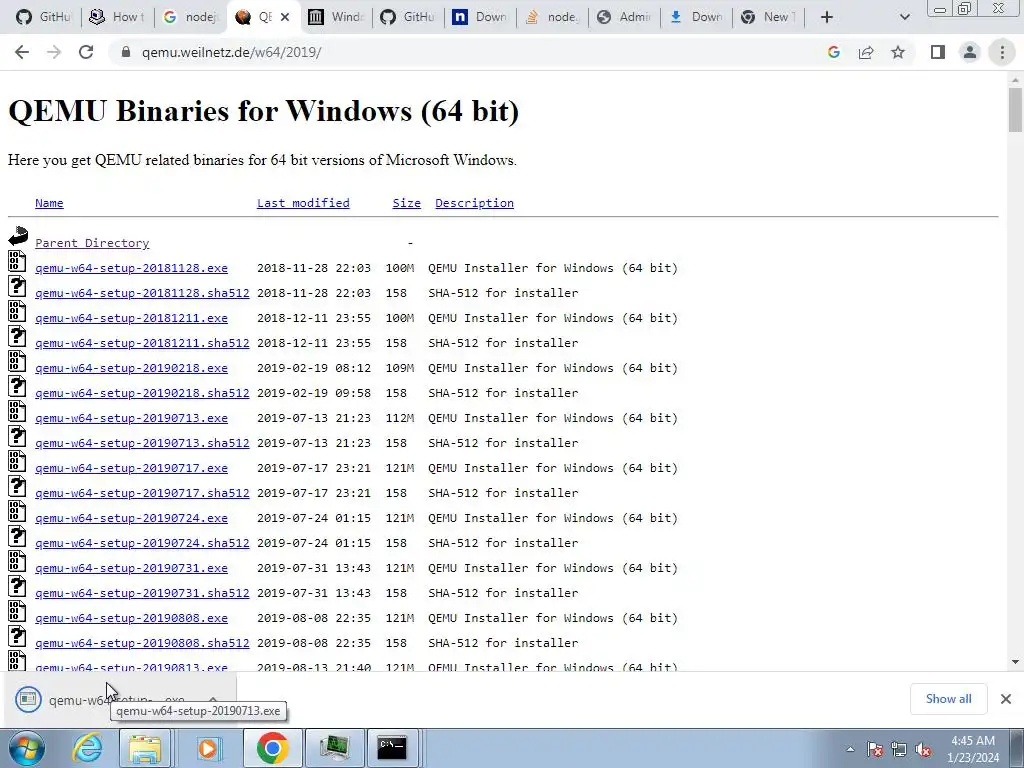Click unknown-file icon beside 20190808.sha512
This screenshot has height=768, width=1024.
tap(17, 636)
